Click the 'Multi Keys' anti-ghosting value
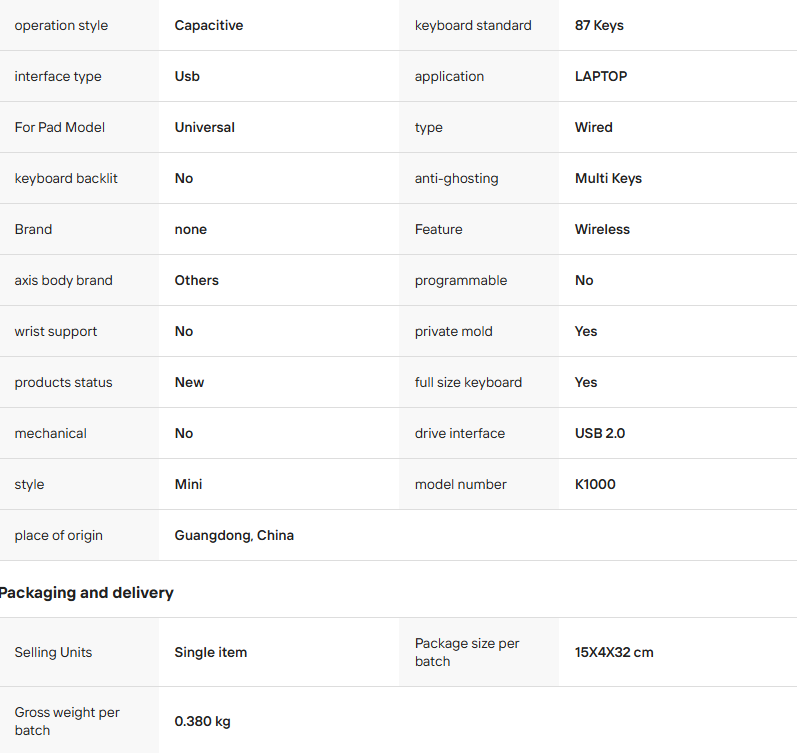This screenshot has height=753, width=797. click(x=608, y=178)
